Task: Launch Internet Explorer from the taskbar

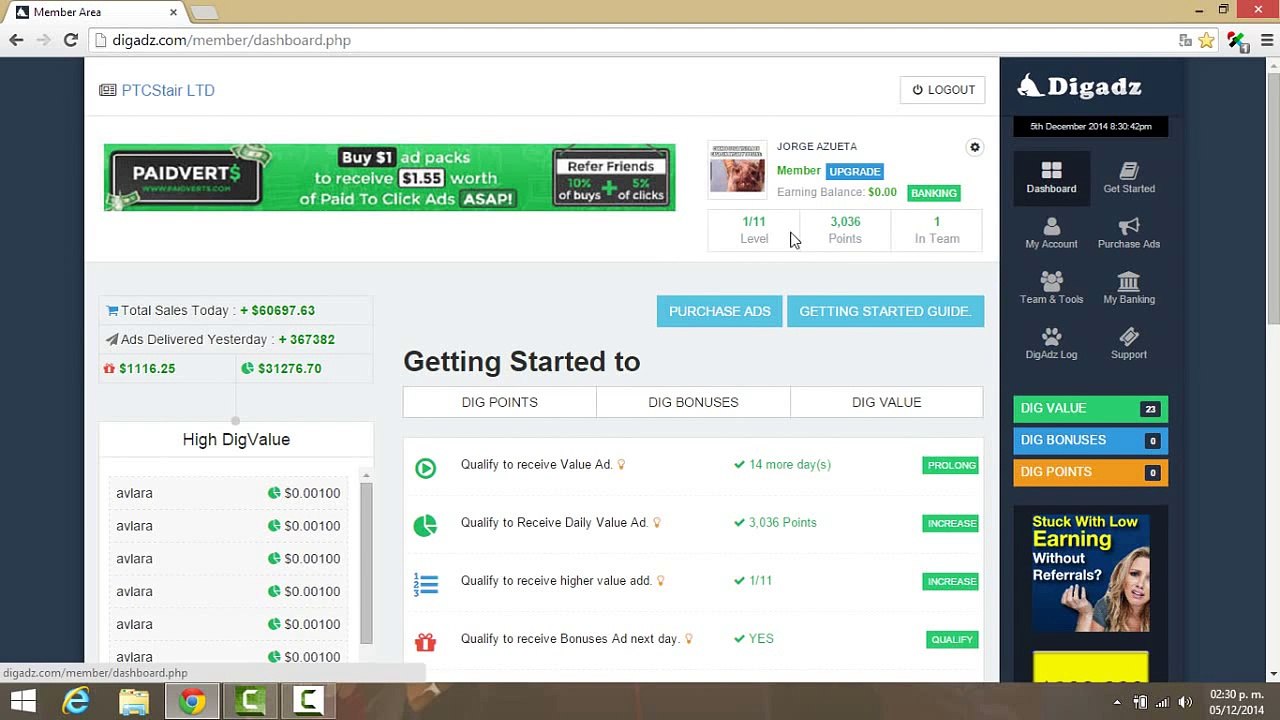Action: pos(76,702)
